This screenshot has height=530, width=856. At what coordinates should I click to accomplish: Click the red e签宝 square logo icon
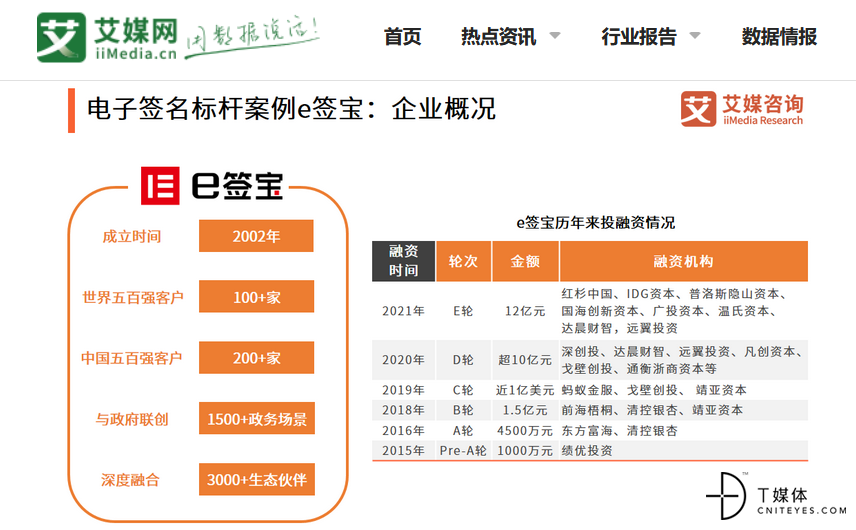[x=160, y=186]
